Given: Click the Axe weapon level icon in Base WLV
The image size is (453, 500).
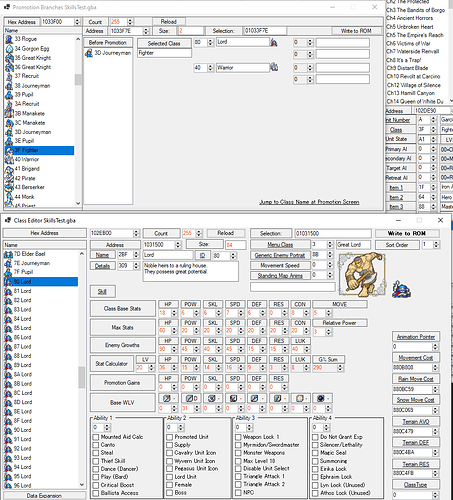Looking at the screenshot, I should pyautogui.click(x=211, y=398).
